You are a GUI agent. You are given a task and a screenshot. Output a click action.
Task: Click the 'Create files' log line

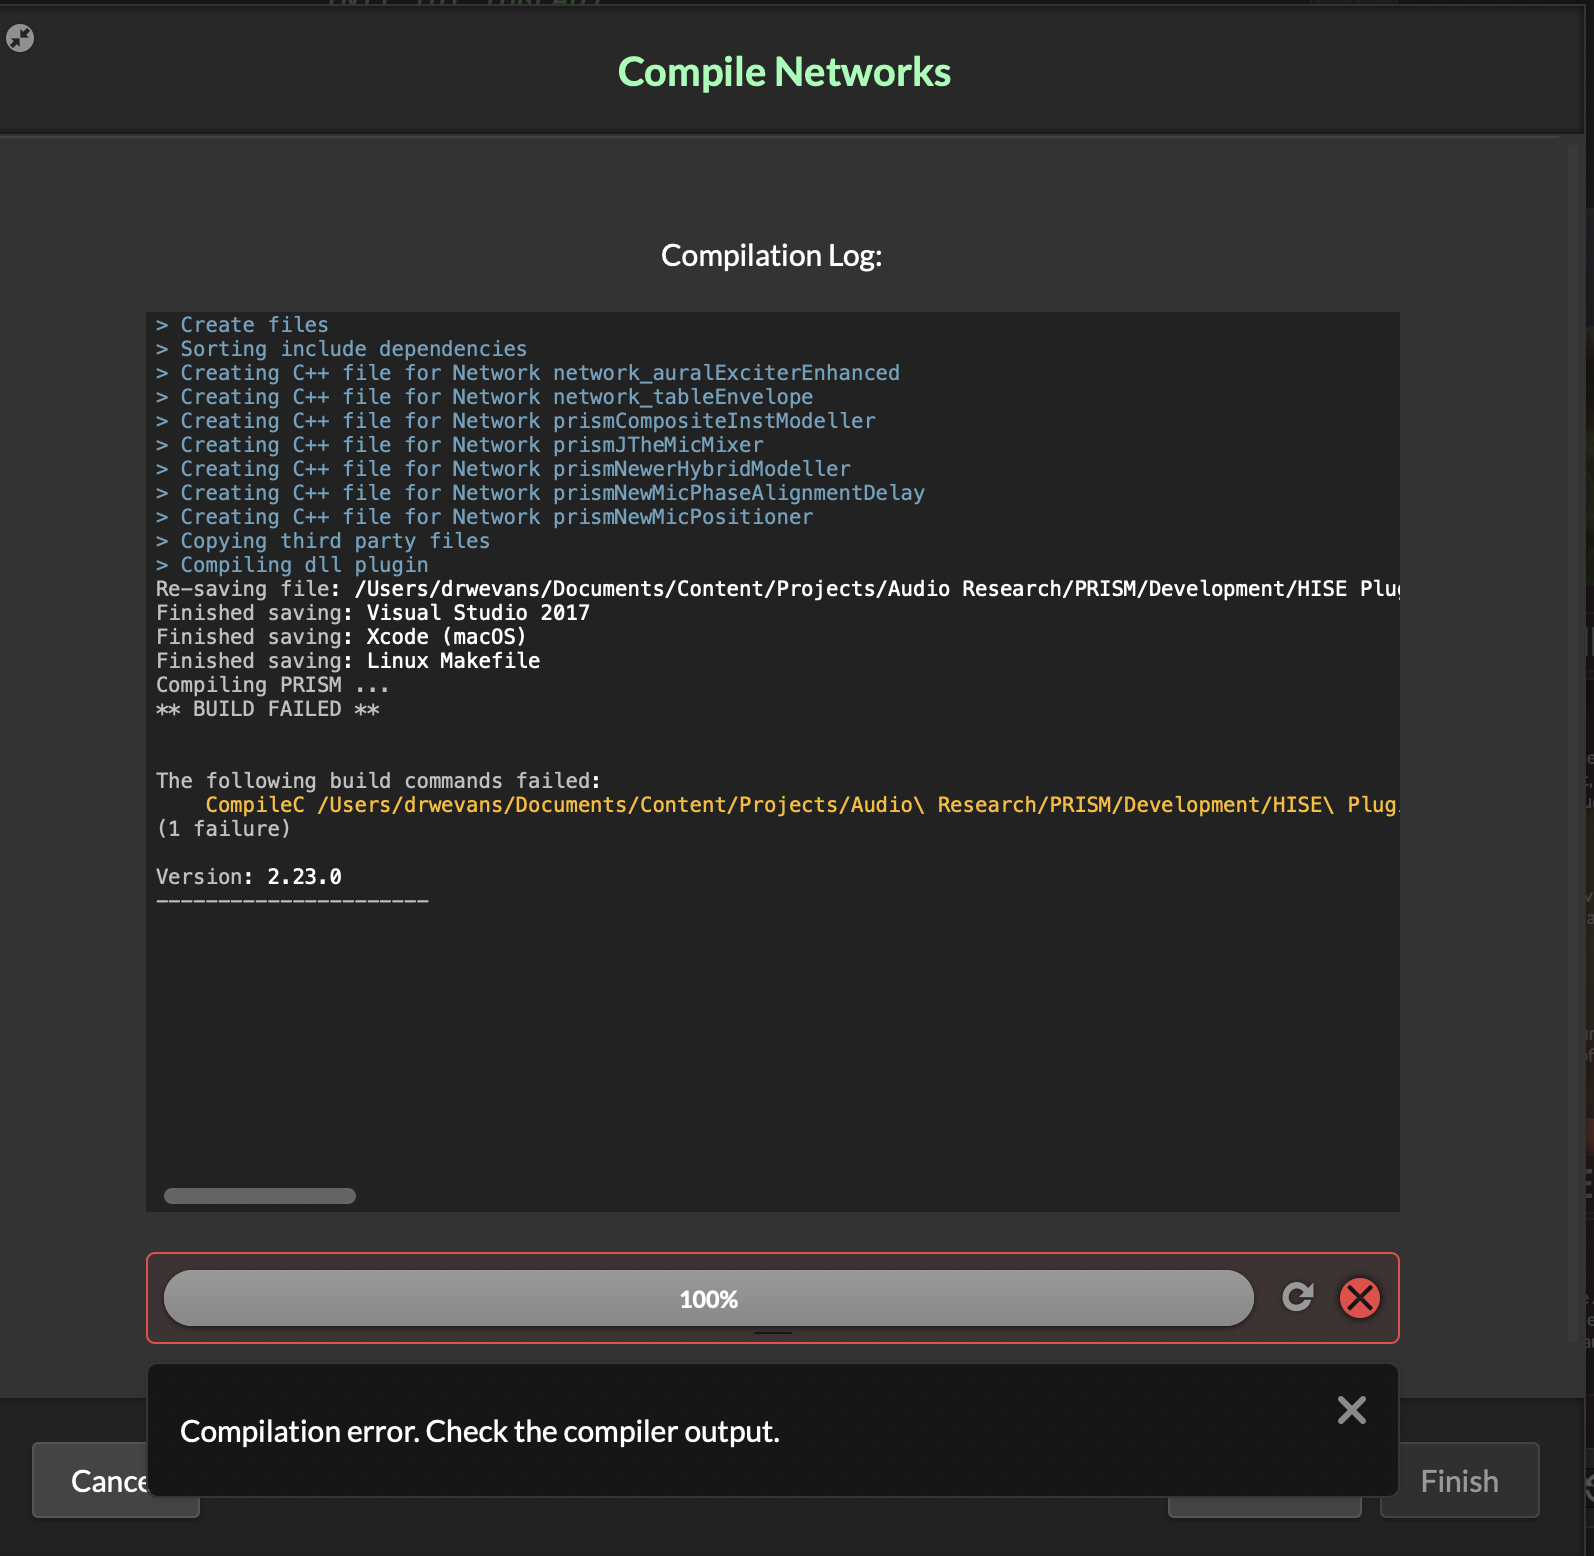[x=243, y=325]
